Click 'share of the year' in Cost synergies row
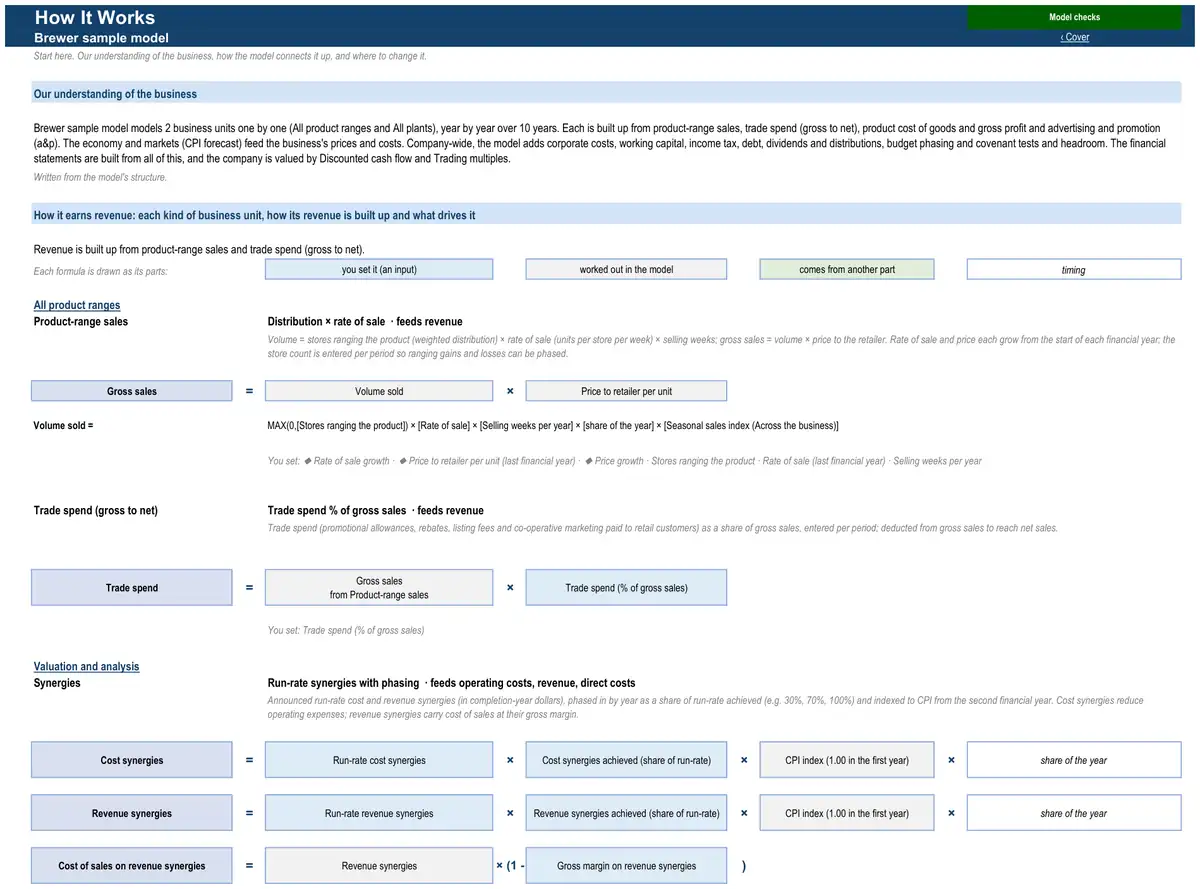Screen dimensions: 1200x889 [1074, 760]
